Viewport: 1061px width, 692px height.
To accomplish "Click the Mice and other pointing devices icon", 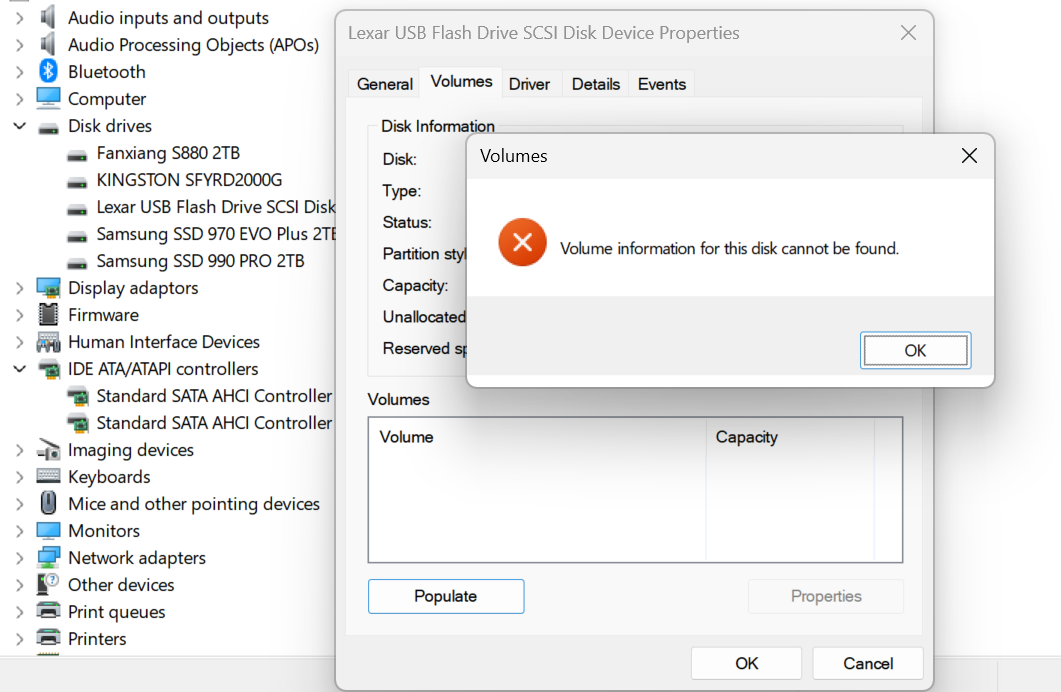I will [x=48, y=504].
